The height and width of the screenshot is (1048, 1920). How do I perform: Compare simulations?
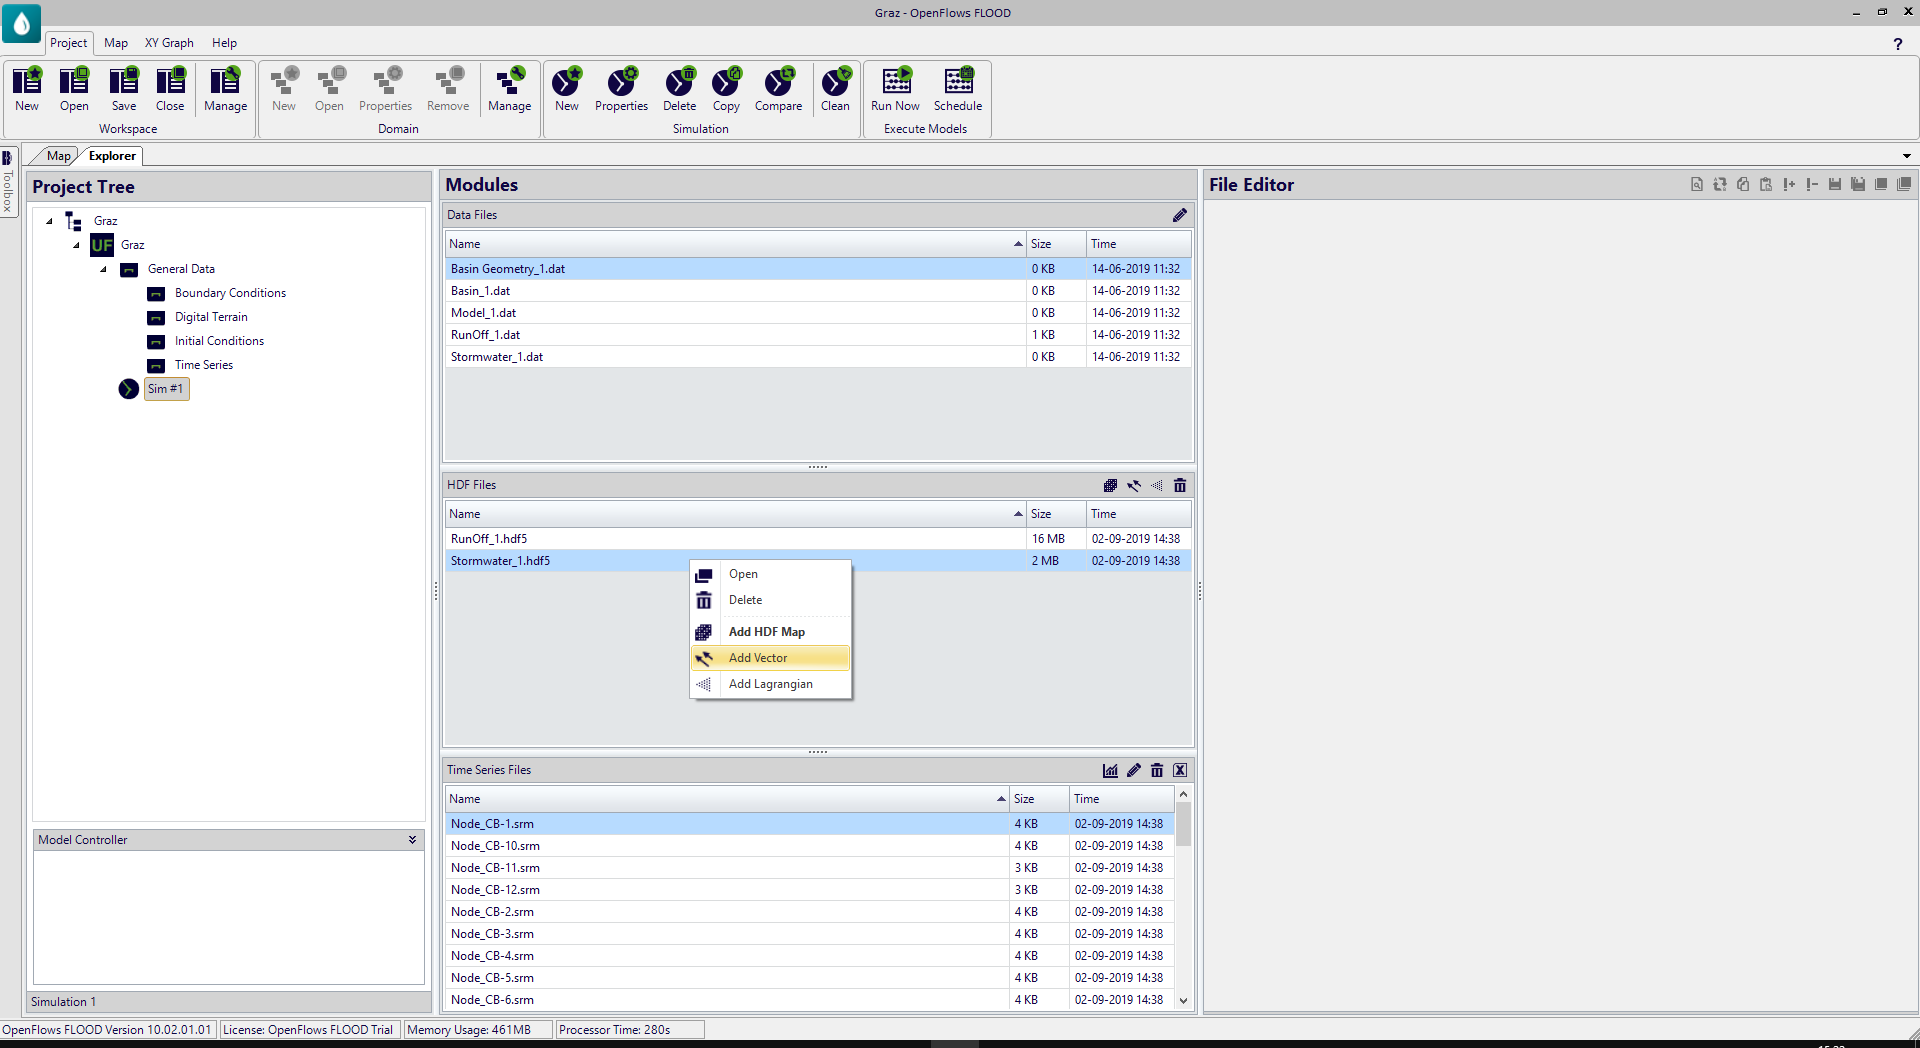778,90
